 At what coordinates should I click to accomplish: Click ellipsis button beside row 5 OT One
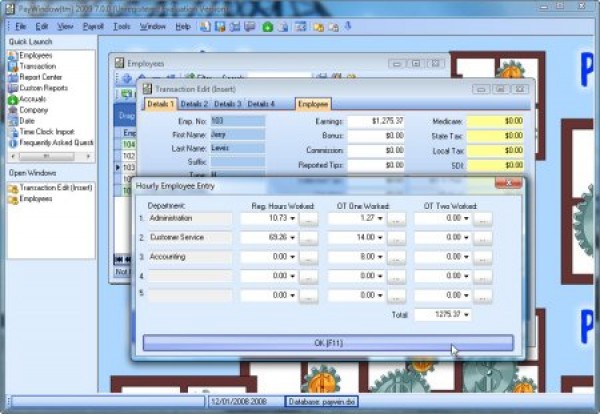point(396,296)
